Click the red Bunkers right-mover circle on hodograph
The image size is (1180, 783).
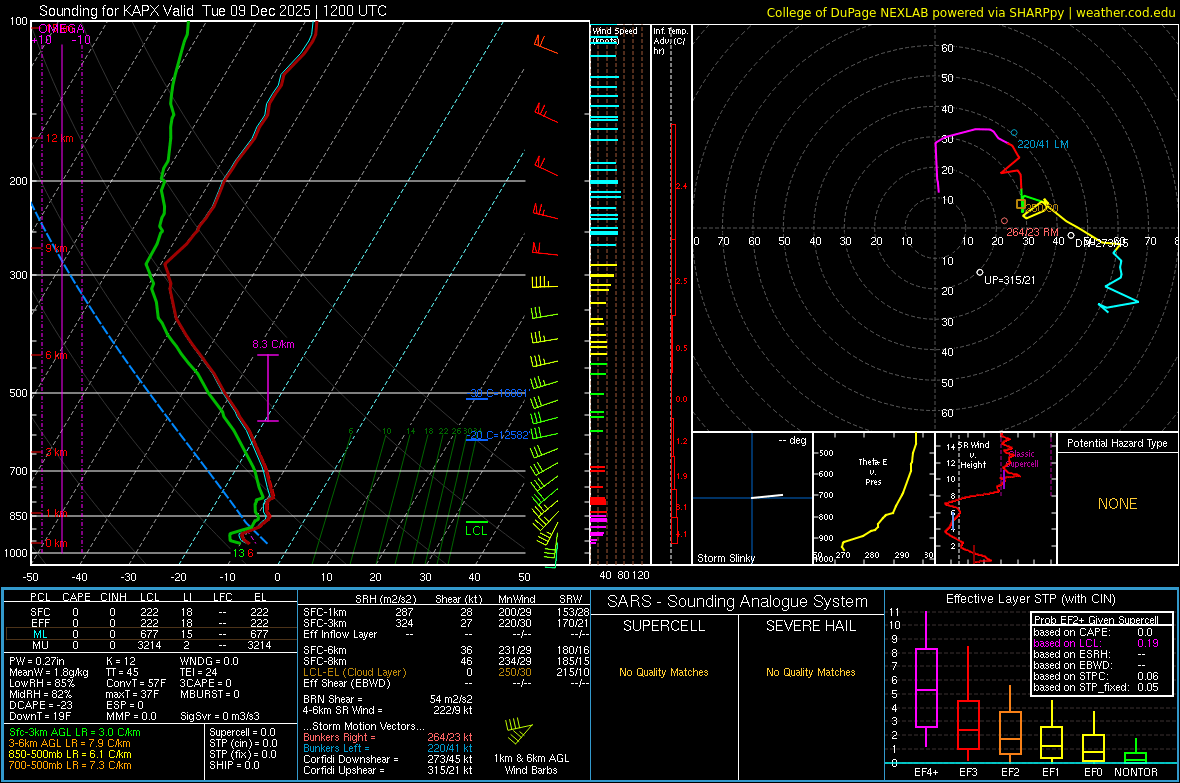coord(1005,221)
